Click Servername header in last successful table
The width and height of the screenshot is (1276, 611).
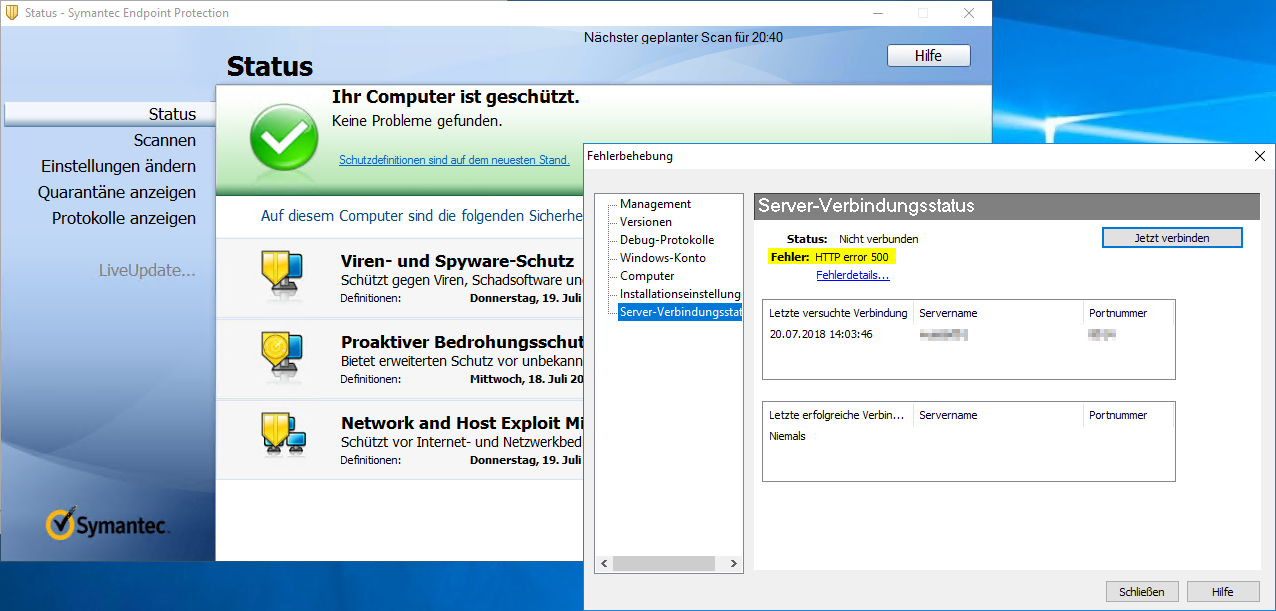coord(998,415)
